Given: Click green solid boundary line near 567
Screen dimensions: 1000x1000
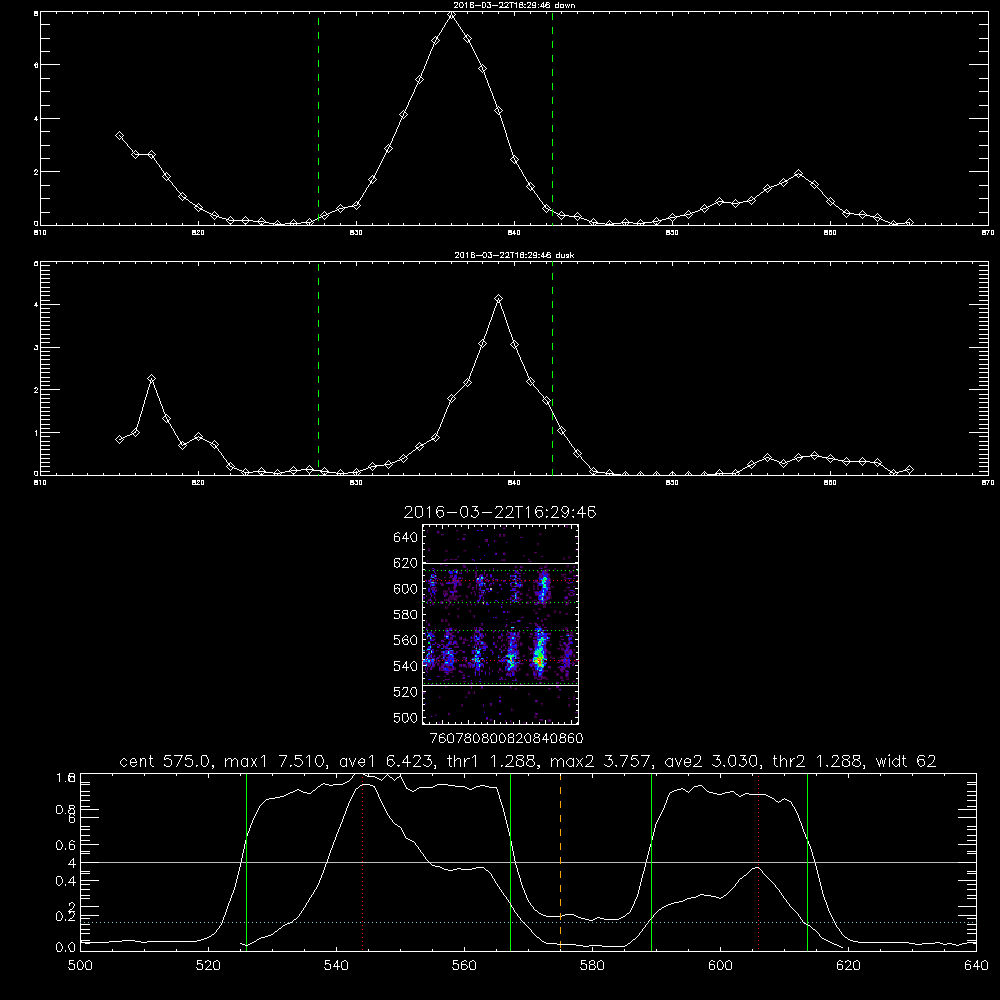Looking at the screenshot, I should tap(510, 862).
